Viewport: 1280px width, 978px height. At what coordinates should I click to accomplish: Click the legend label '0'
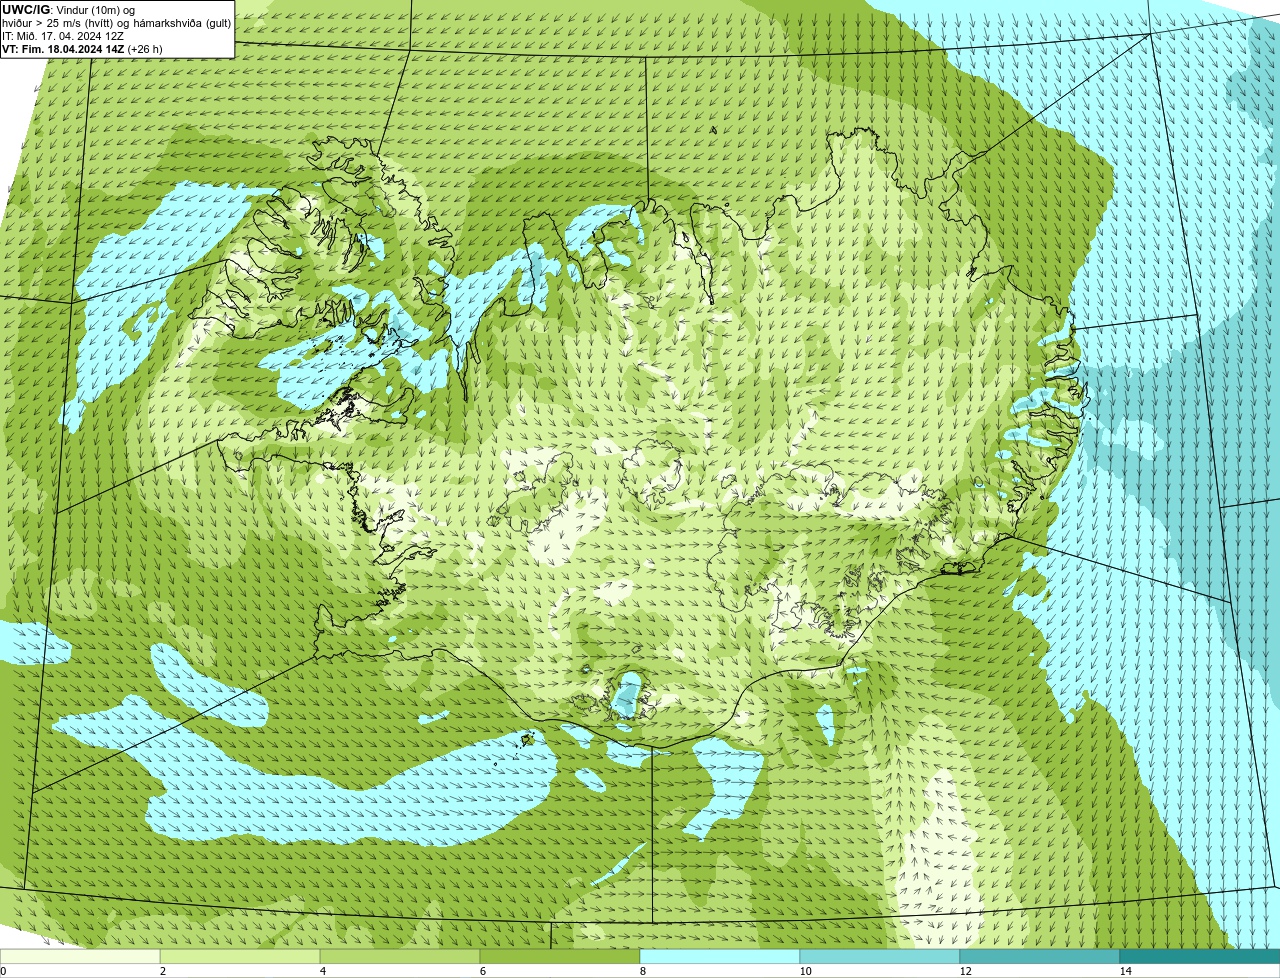point(3,971)
